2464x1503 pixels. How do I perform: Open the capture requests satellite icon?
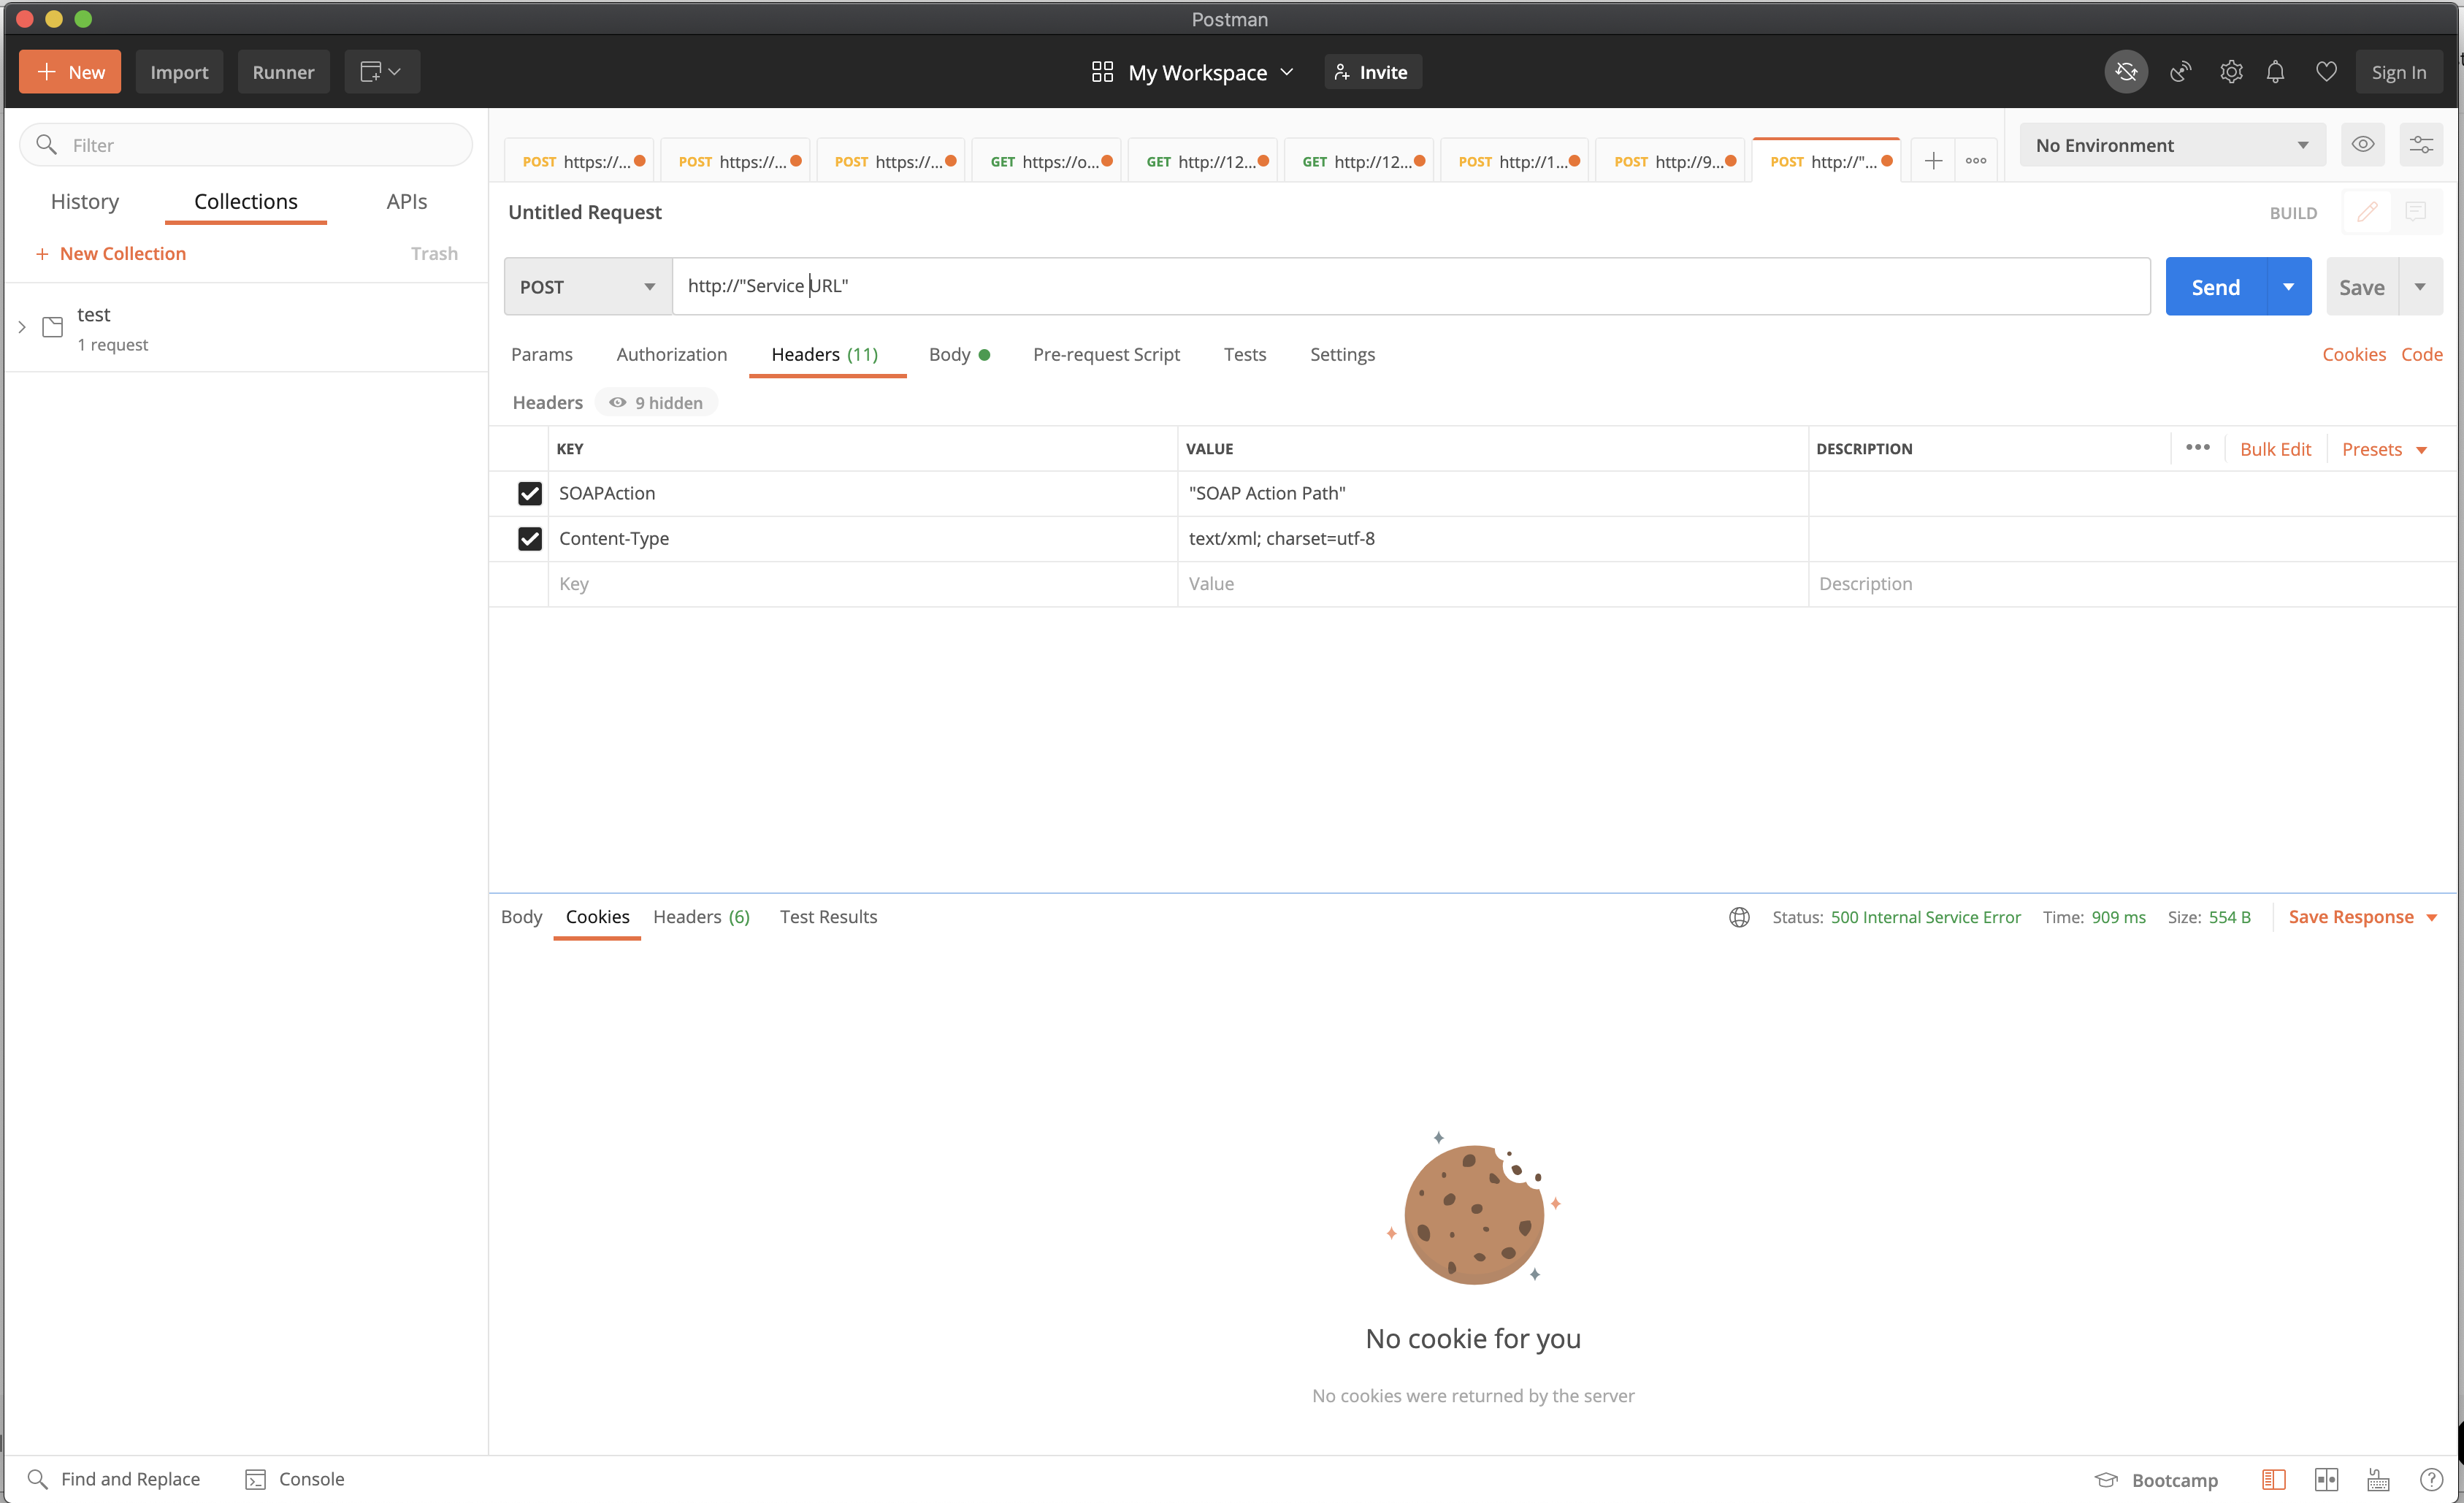pos(2180,72)
